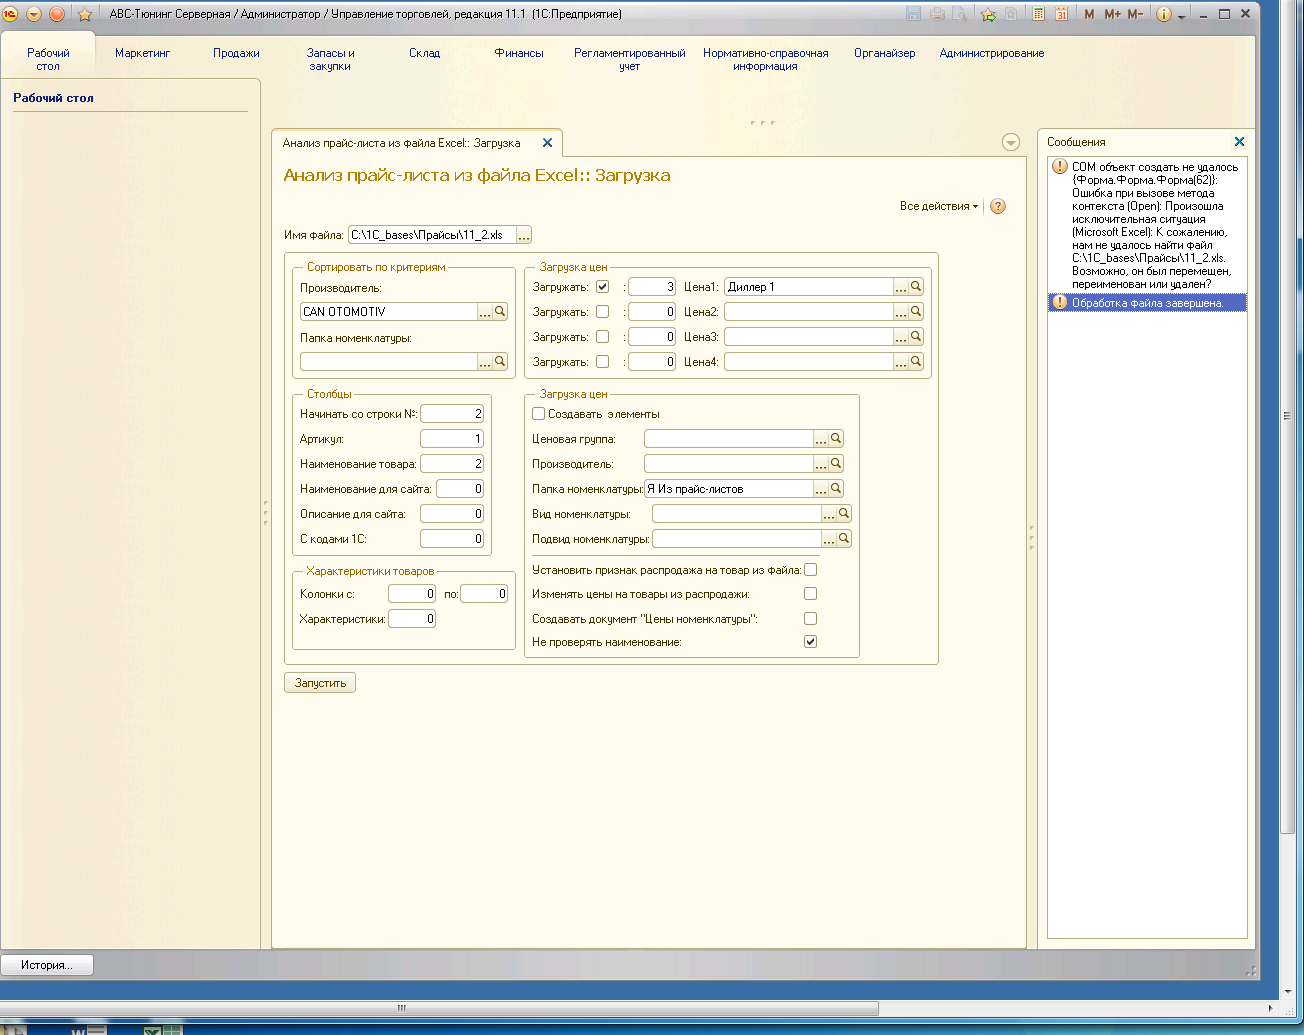The width and height of the screenshot is (1304, 1035).
Task: Click the ellipsis button for Имя файла
Action: tap(524, 236)
